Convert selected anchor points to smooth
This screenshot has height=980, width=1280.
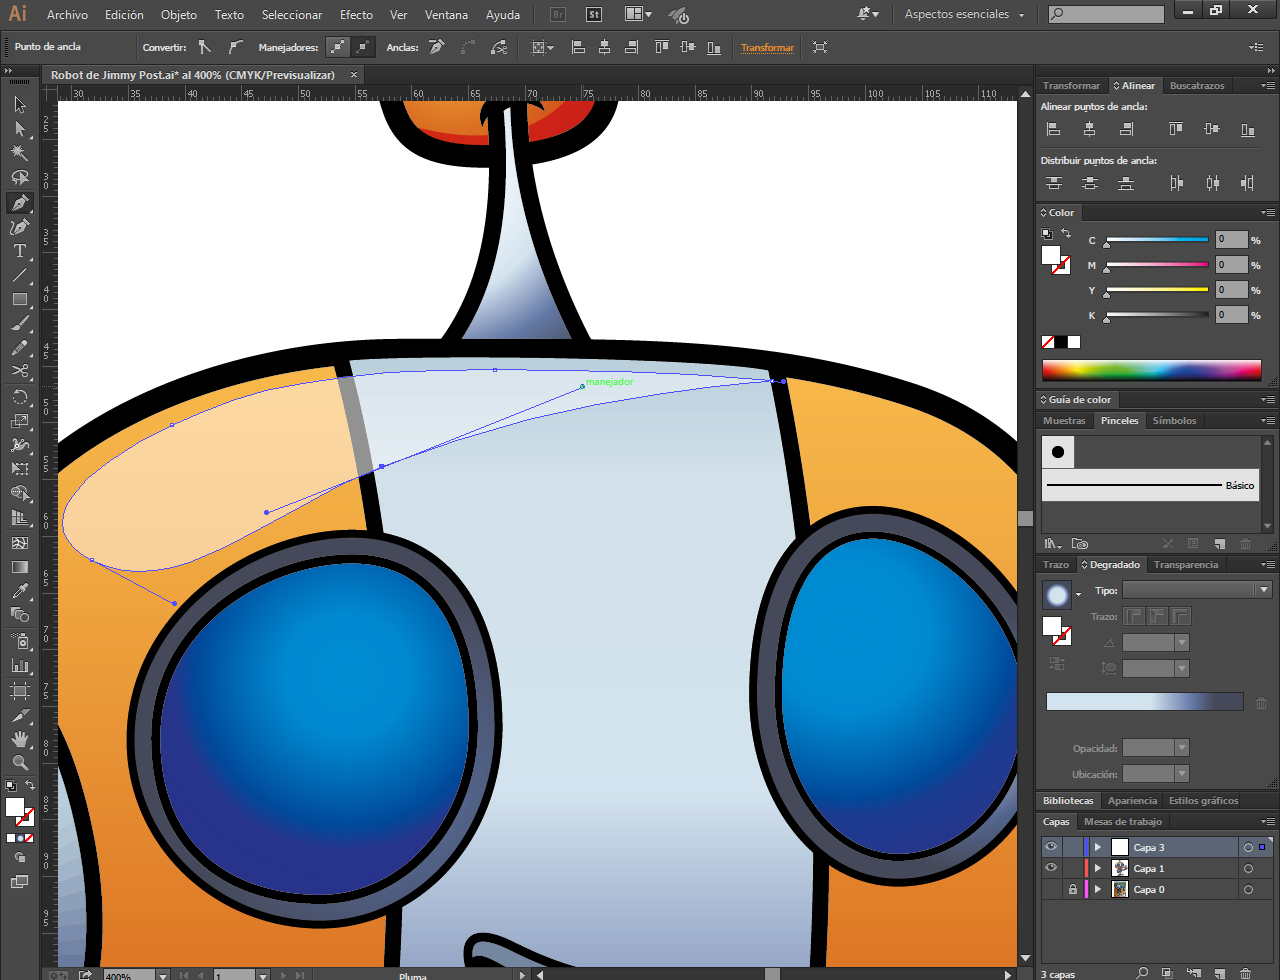point(235,47)
